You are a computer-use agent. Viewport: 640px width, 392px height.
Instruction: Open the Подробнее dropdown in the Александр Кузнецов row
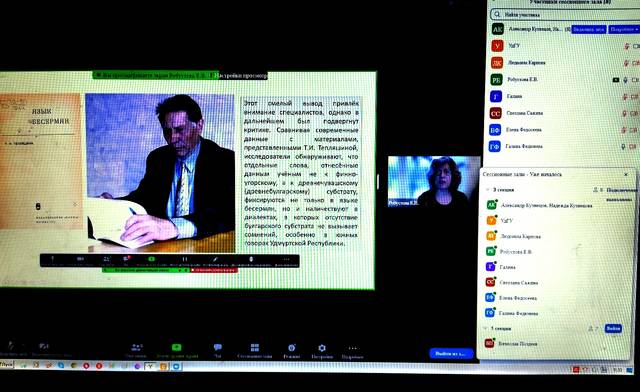[x=624, y=29]
